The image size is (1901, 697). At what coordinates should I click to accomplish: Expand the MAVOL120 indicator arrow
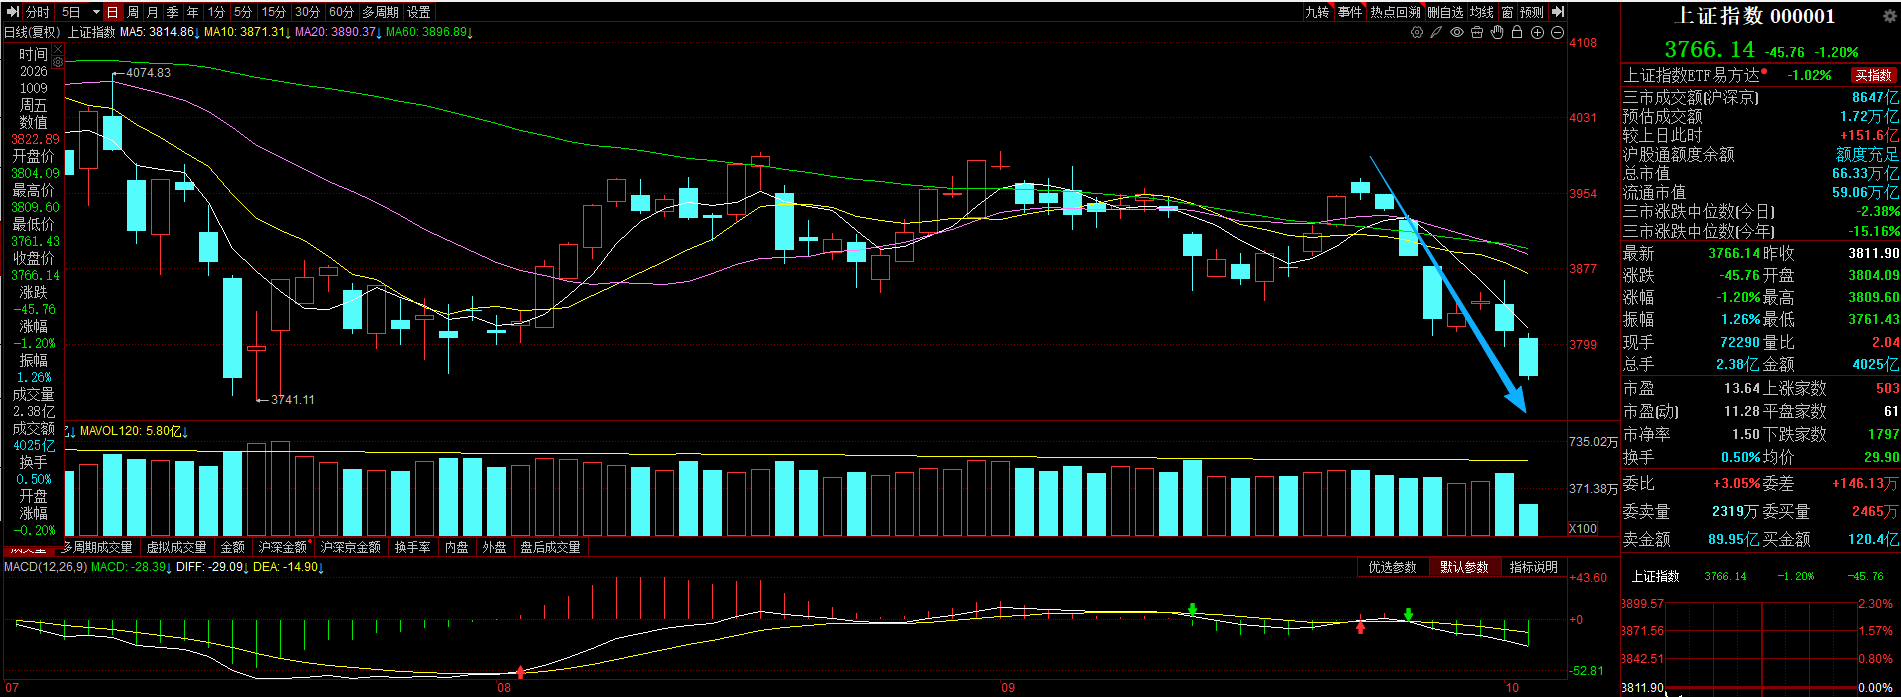tap(185, 432)
